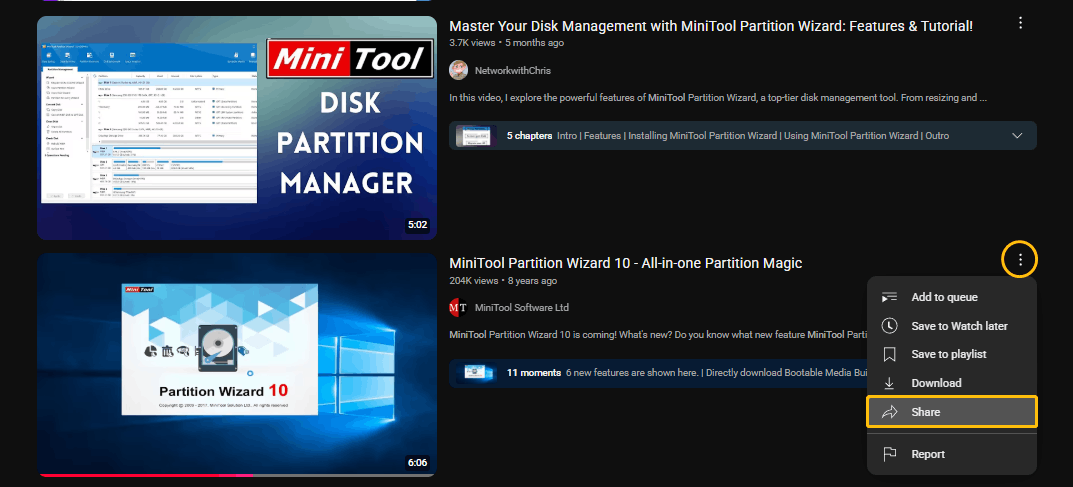This screenshot has width=1073, height=487.
Task: Open NetworkwithChris channel avatar
Action: 458,70
